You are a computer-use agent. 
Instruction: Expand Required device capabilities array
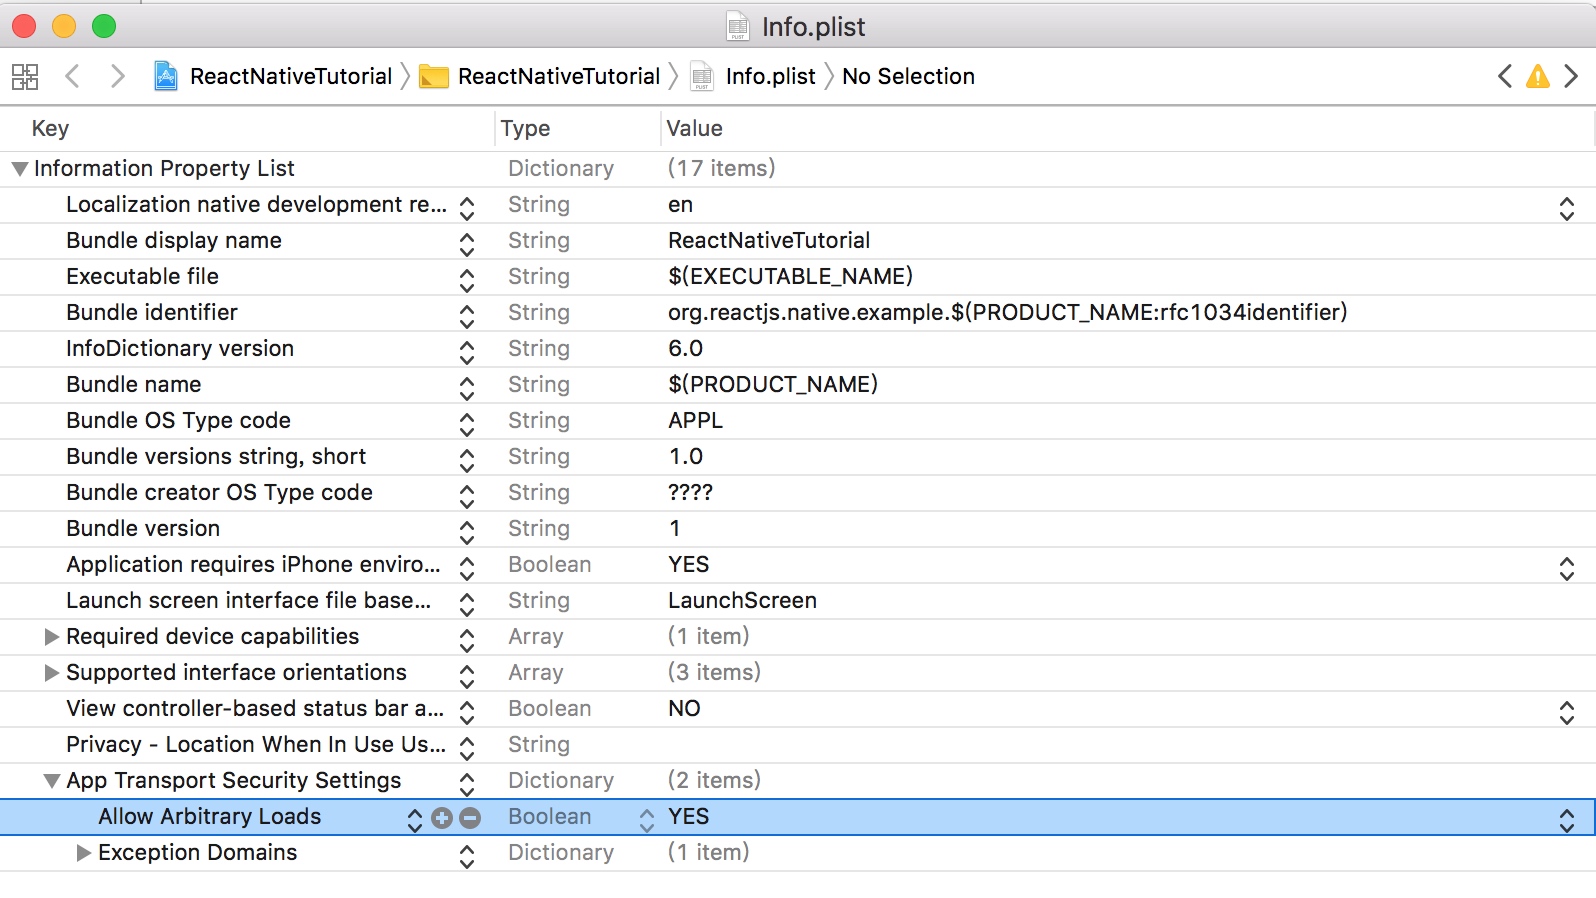(52, 637)
